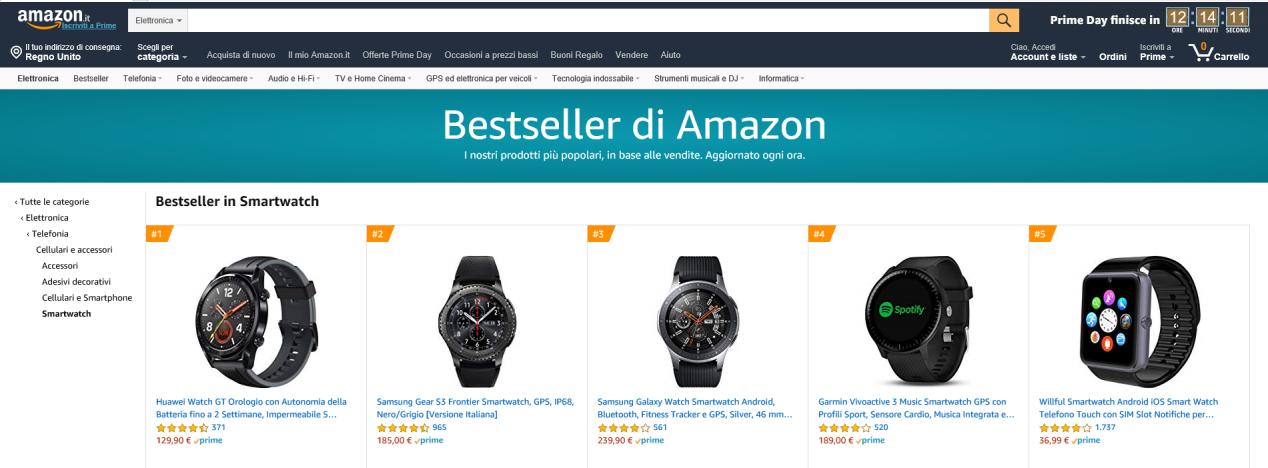This screenshot has width=1268, height=468.
Task: Click the Ordini link
Action: (1113, 56)
